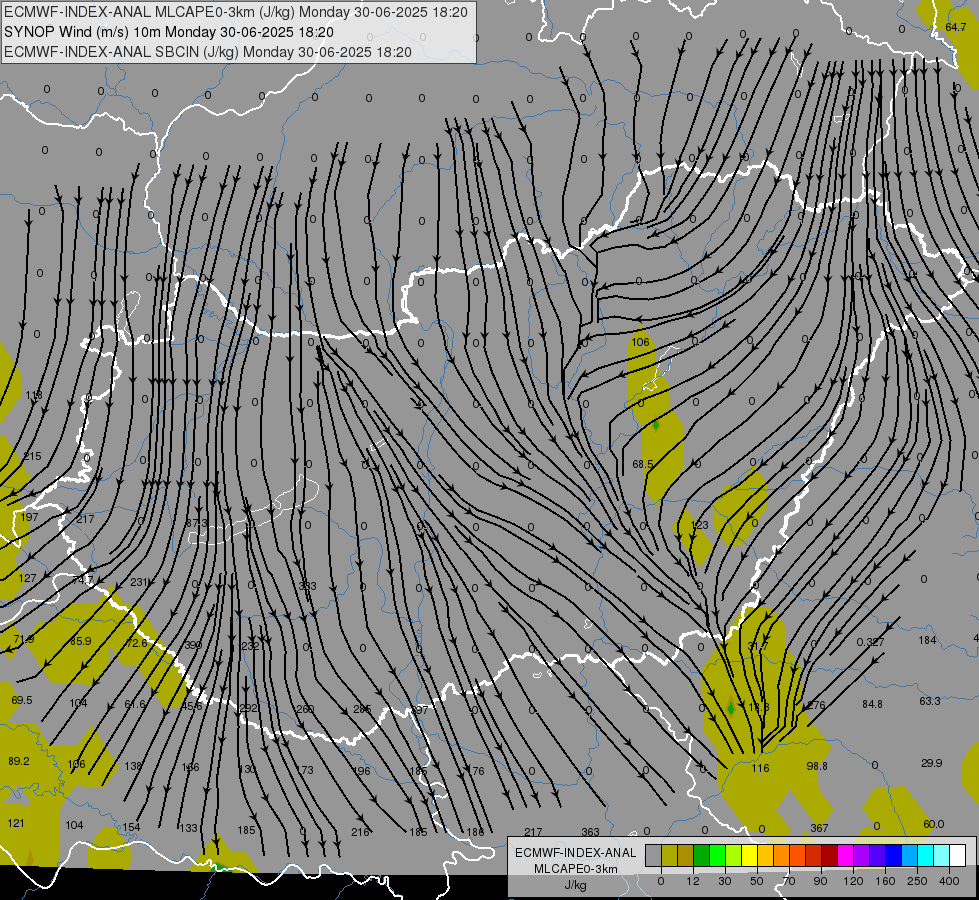
Task: Click the 89.2 value on the map
Action: pyautogui.click(x=19, y=761)
